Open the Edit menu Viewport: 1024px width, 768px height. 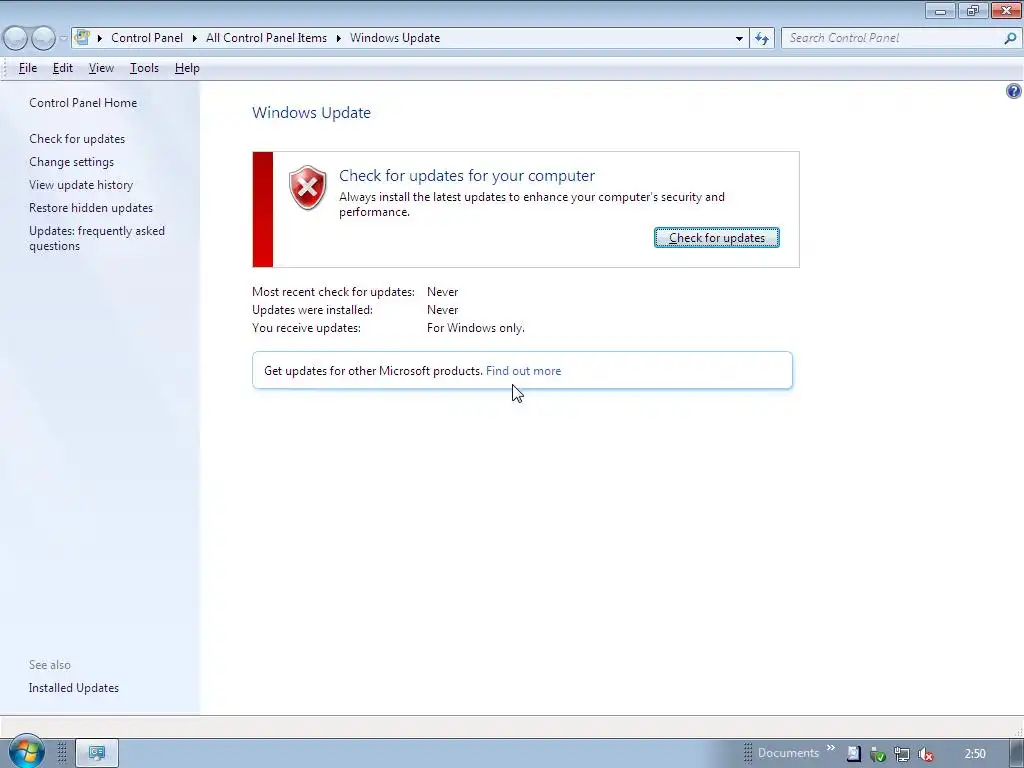(63, 68)
